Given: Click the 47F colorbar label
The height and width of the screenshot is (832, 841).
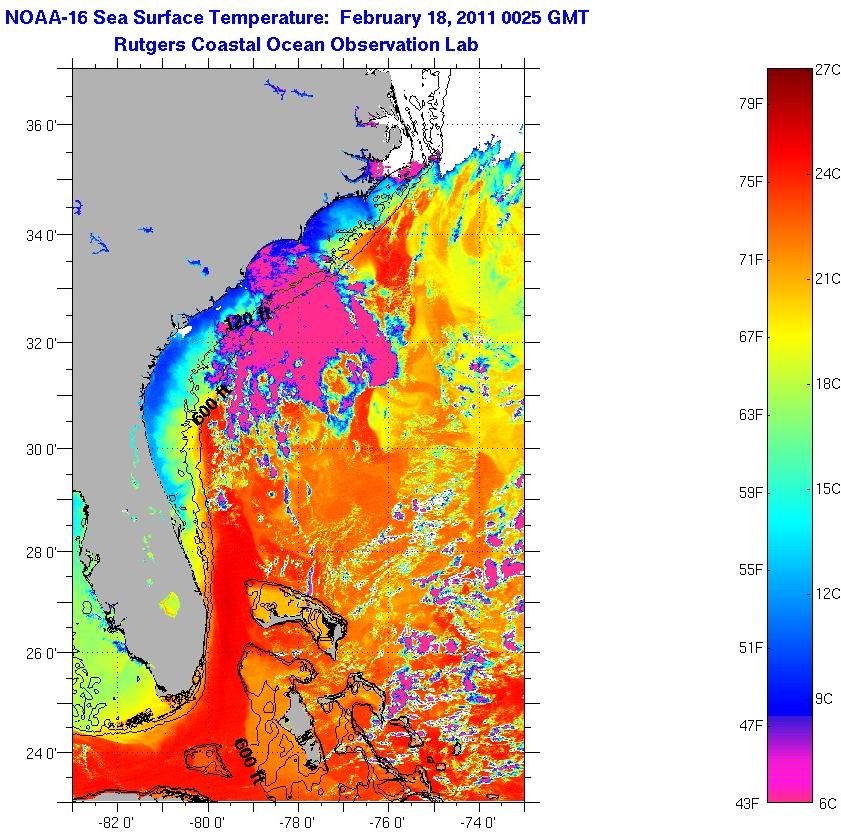Looking at the screenshot, I should click(x=750, y=726).
